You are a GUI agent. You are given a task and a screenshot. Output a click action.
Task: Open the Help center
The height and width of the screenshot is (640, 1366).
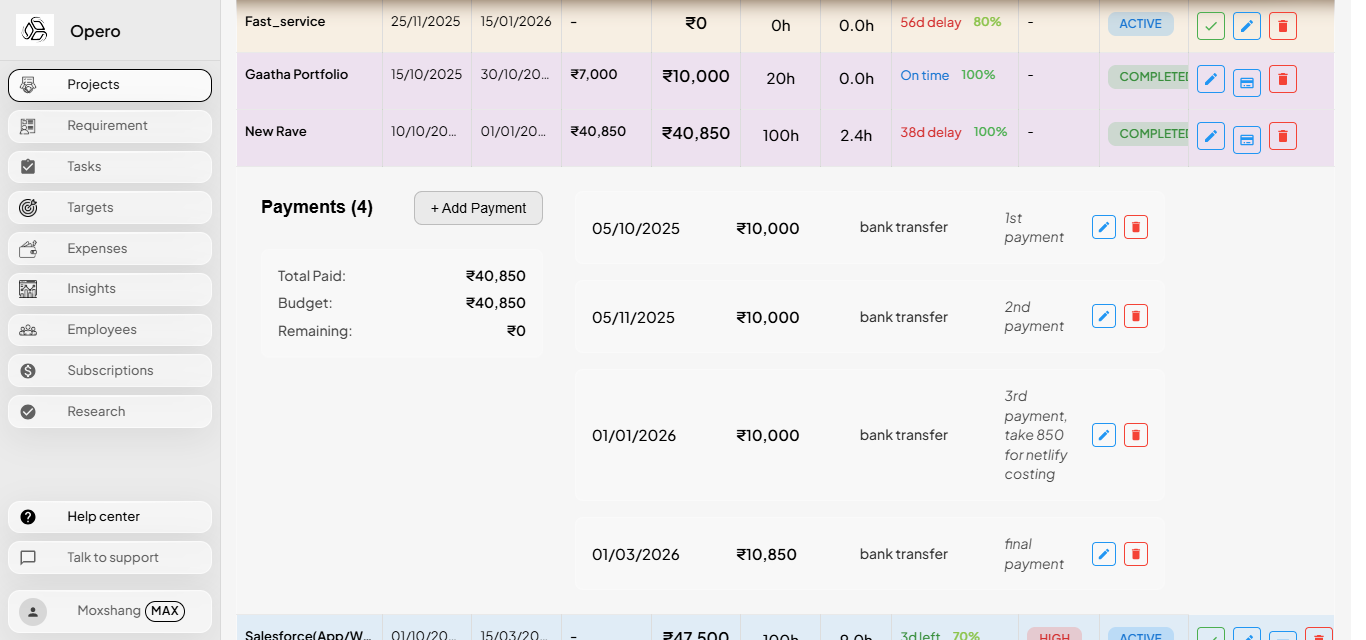point(109,516)
